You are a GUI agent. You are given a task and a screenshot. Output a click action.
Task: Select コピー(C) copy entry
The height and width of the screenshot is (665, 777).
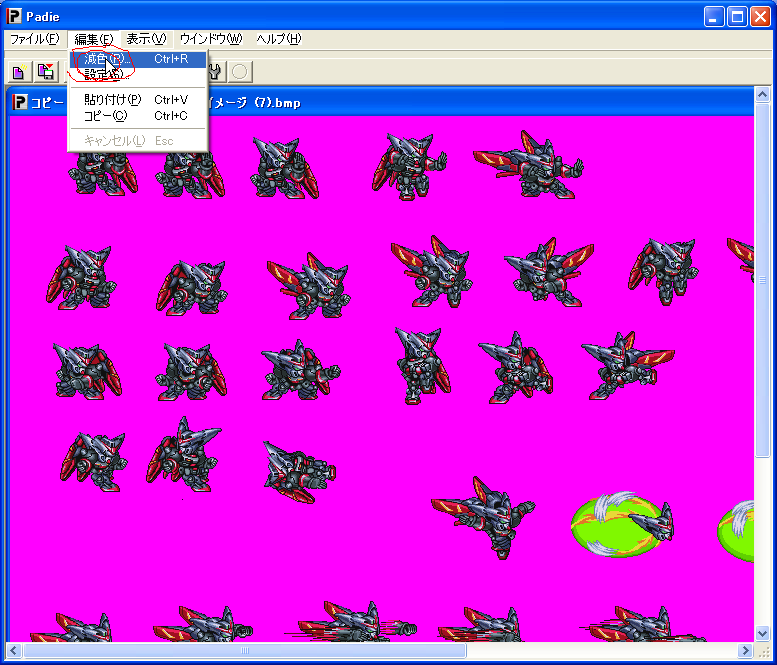(x=137, y=116)
